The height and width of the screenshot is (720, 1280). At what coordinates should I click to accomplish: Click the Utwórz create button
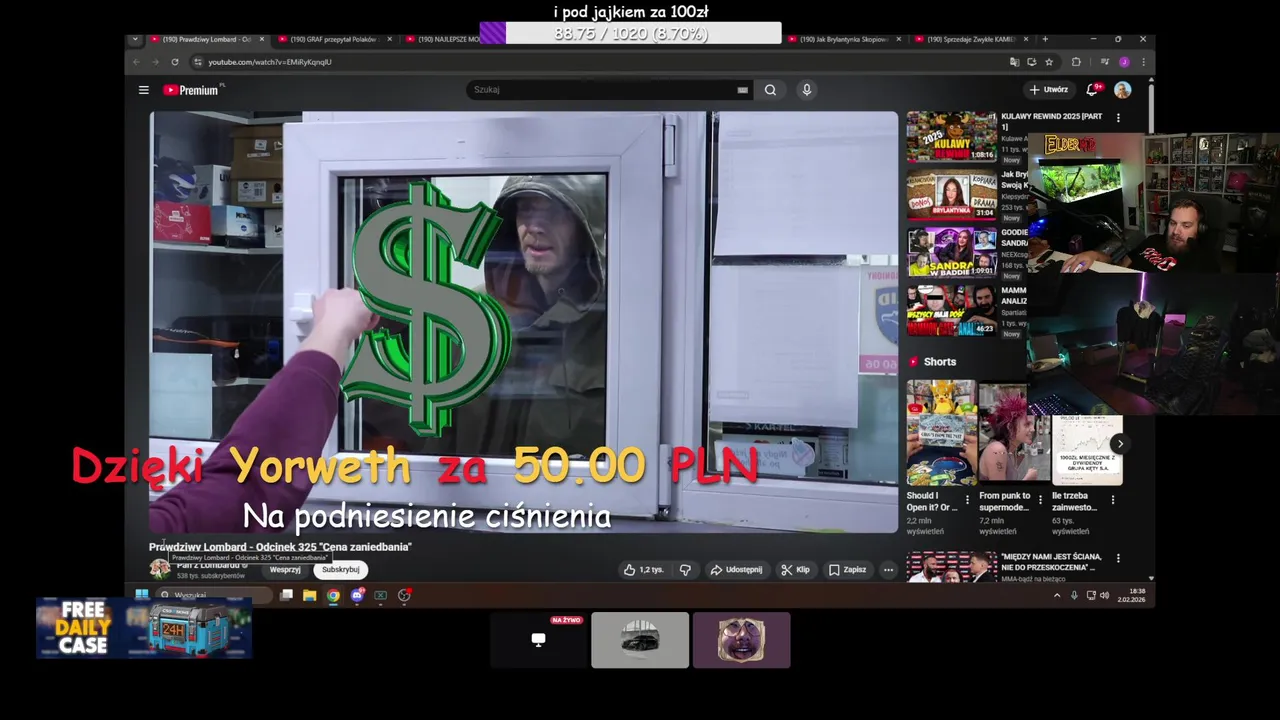point(1048,89)
